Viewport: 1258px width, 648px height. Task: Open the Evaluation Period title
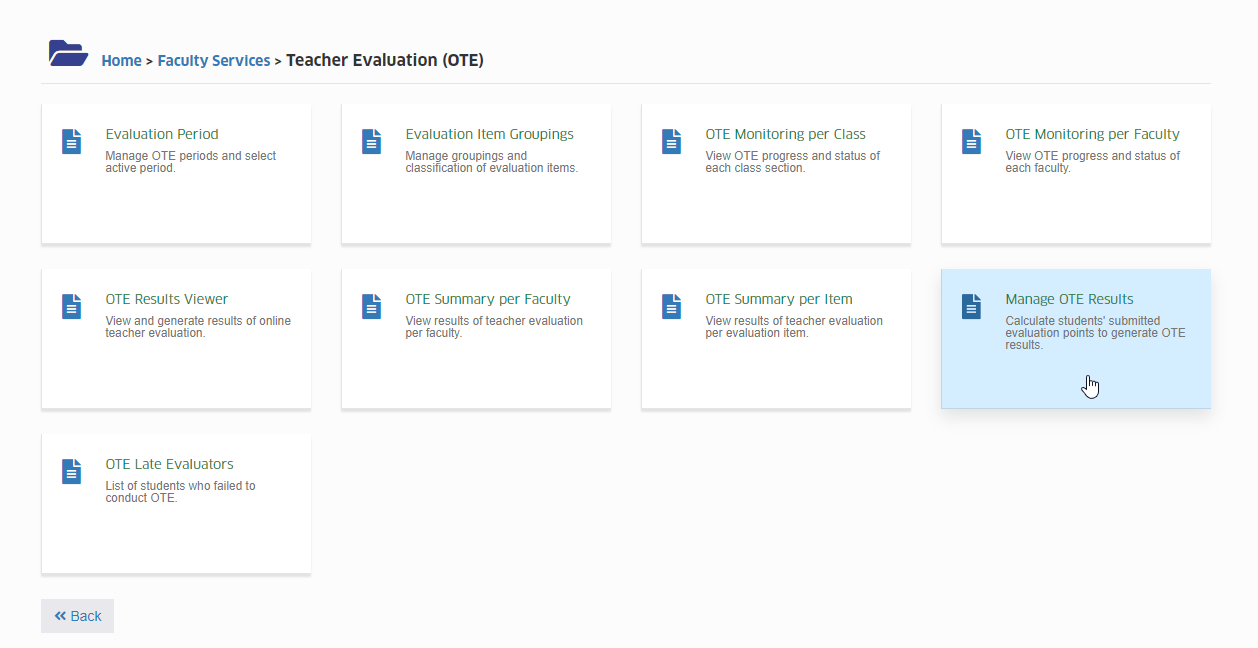point(162,134)
